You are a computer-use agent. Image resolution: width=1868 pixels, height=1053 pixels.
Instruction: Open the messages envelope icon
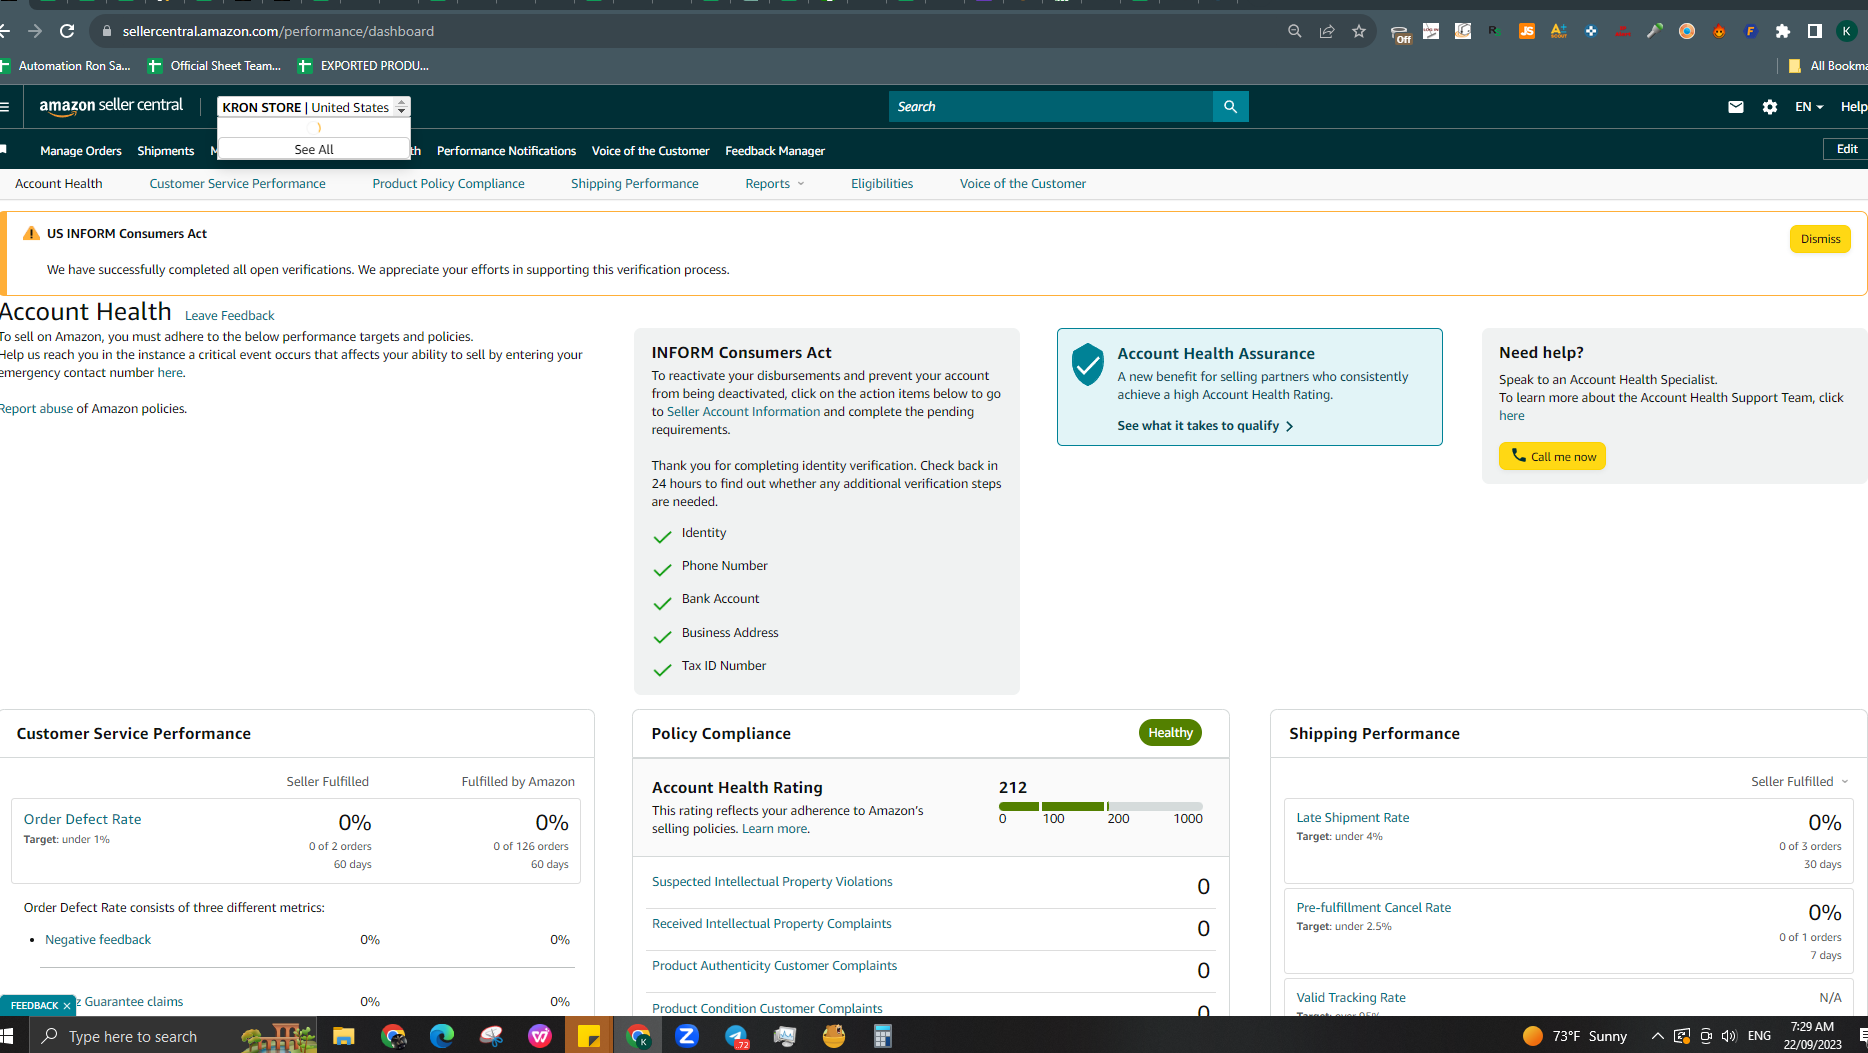click(x=1736, y=107)
